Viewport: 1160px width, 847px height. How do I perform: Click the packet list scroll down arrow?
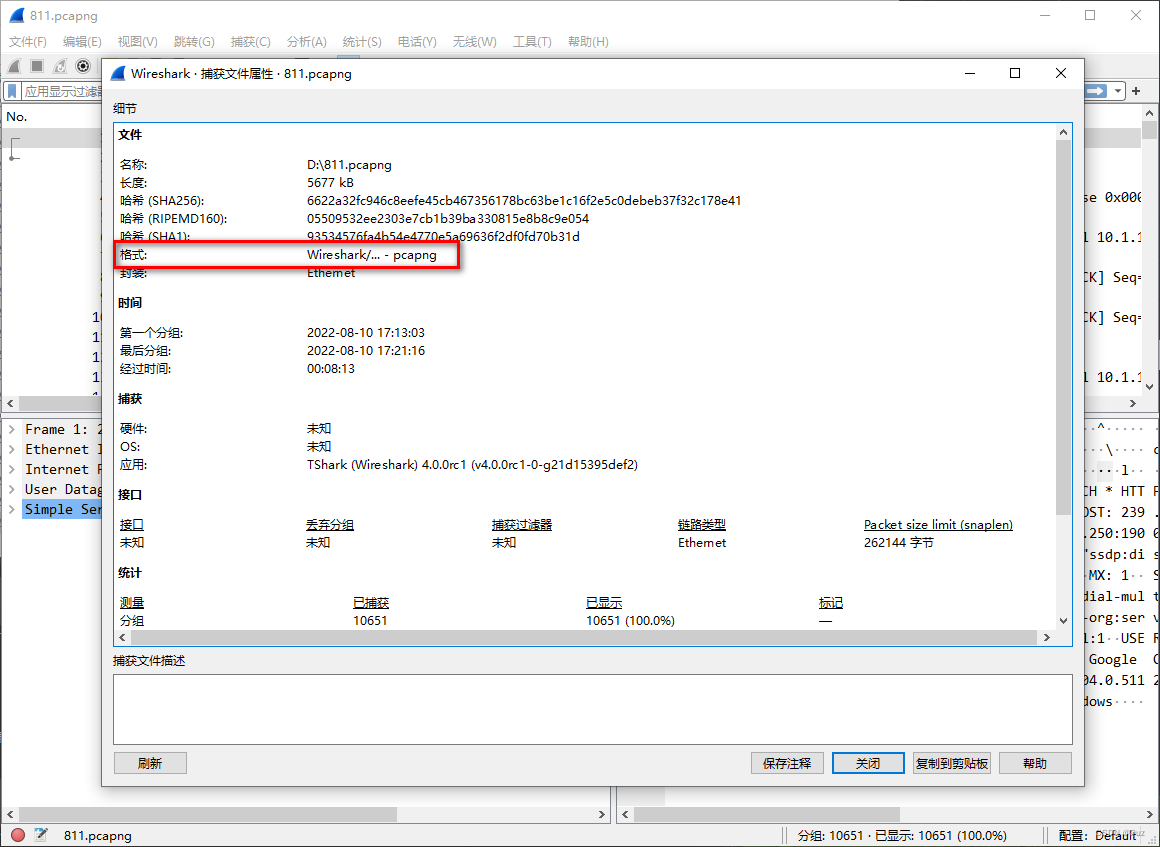(x=1149, y=386)
